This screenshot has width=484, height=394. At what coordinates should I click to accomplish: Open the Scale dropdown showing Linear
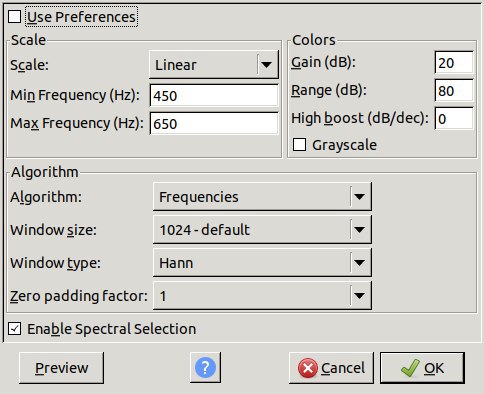pos(213,65)
